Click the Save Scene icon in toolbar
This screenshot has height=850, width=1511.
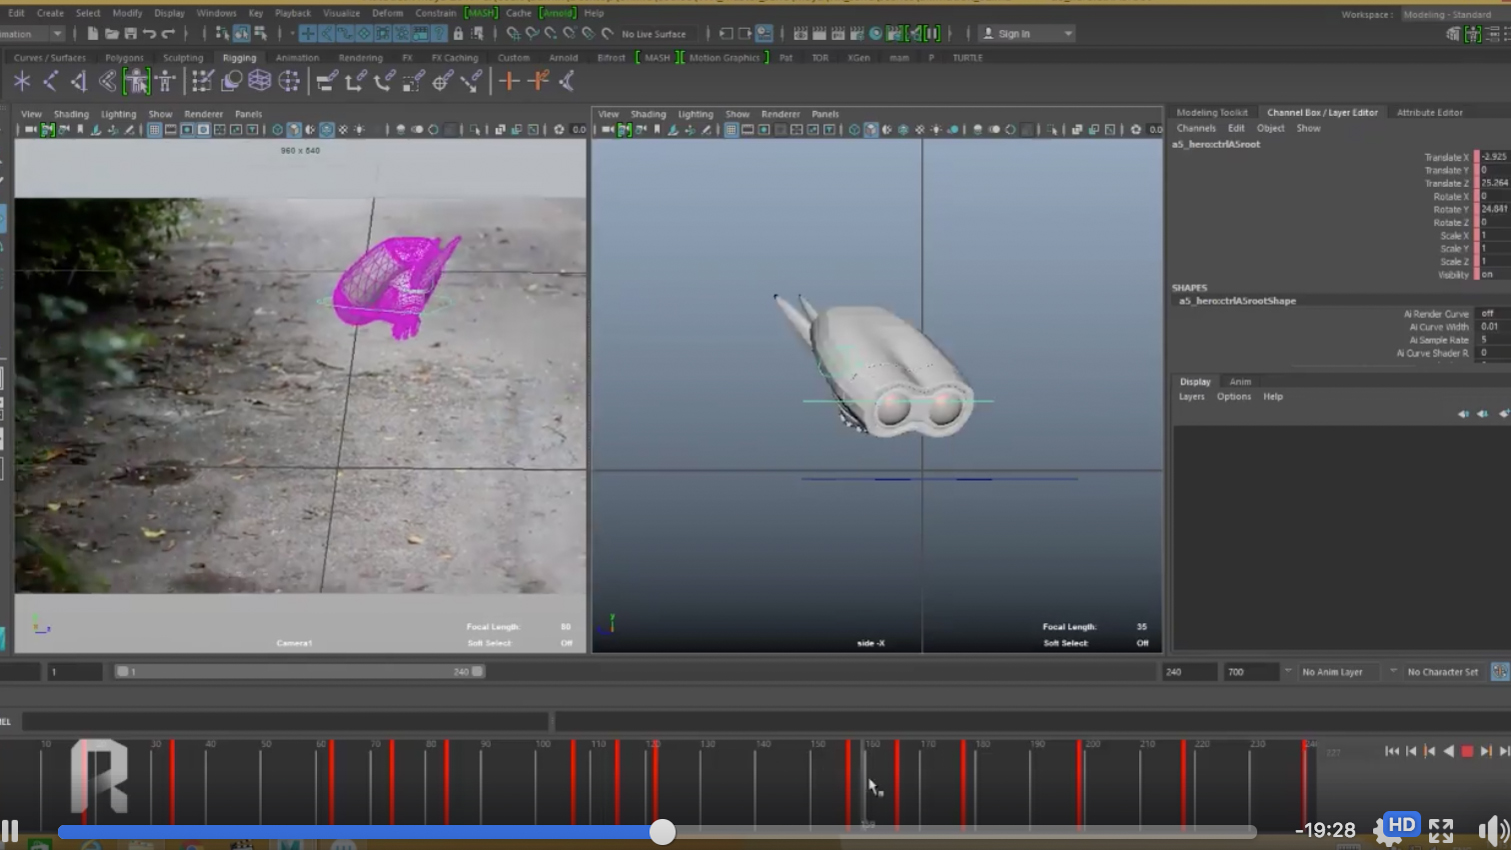(x=130, y=34)
